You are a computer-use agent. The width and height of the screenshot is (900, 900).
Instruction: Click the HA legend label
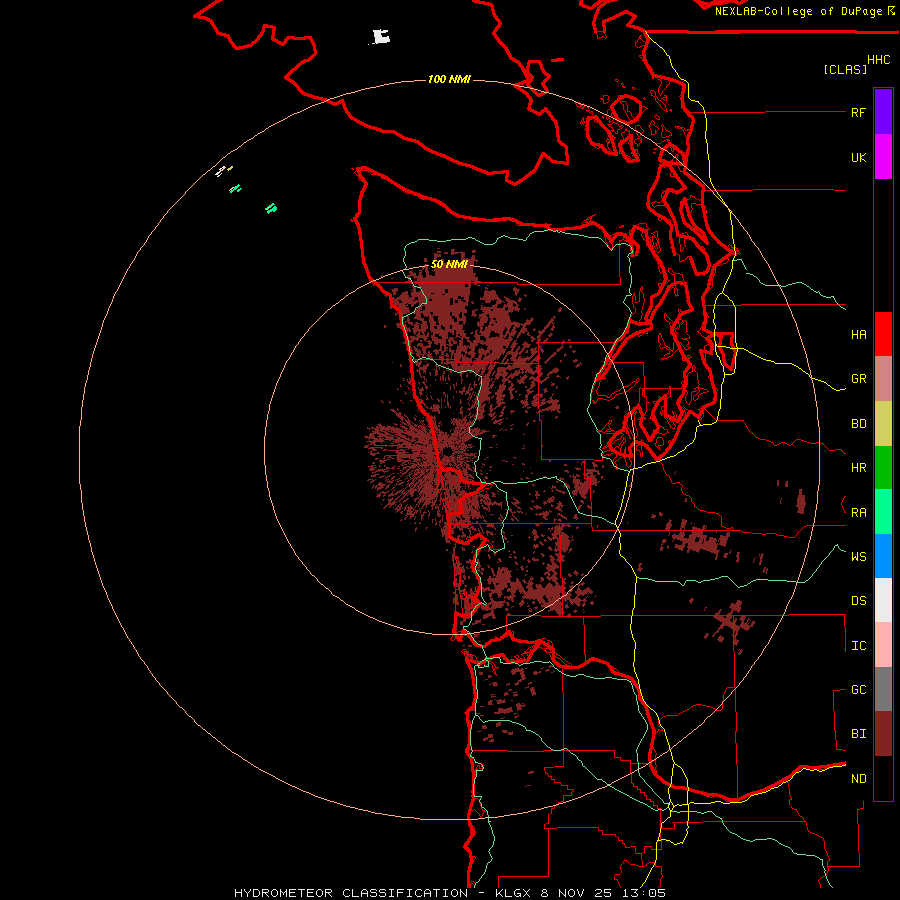click(858, 334)
